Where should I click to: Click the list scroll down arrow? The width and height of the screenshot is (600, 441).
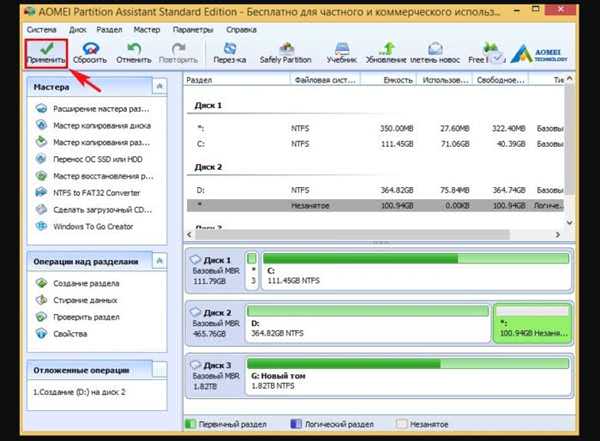569,222
